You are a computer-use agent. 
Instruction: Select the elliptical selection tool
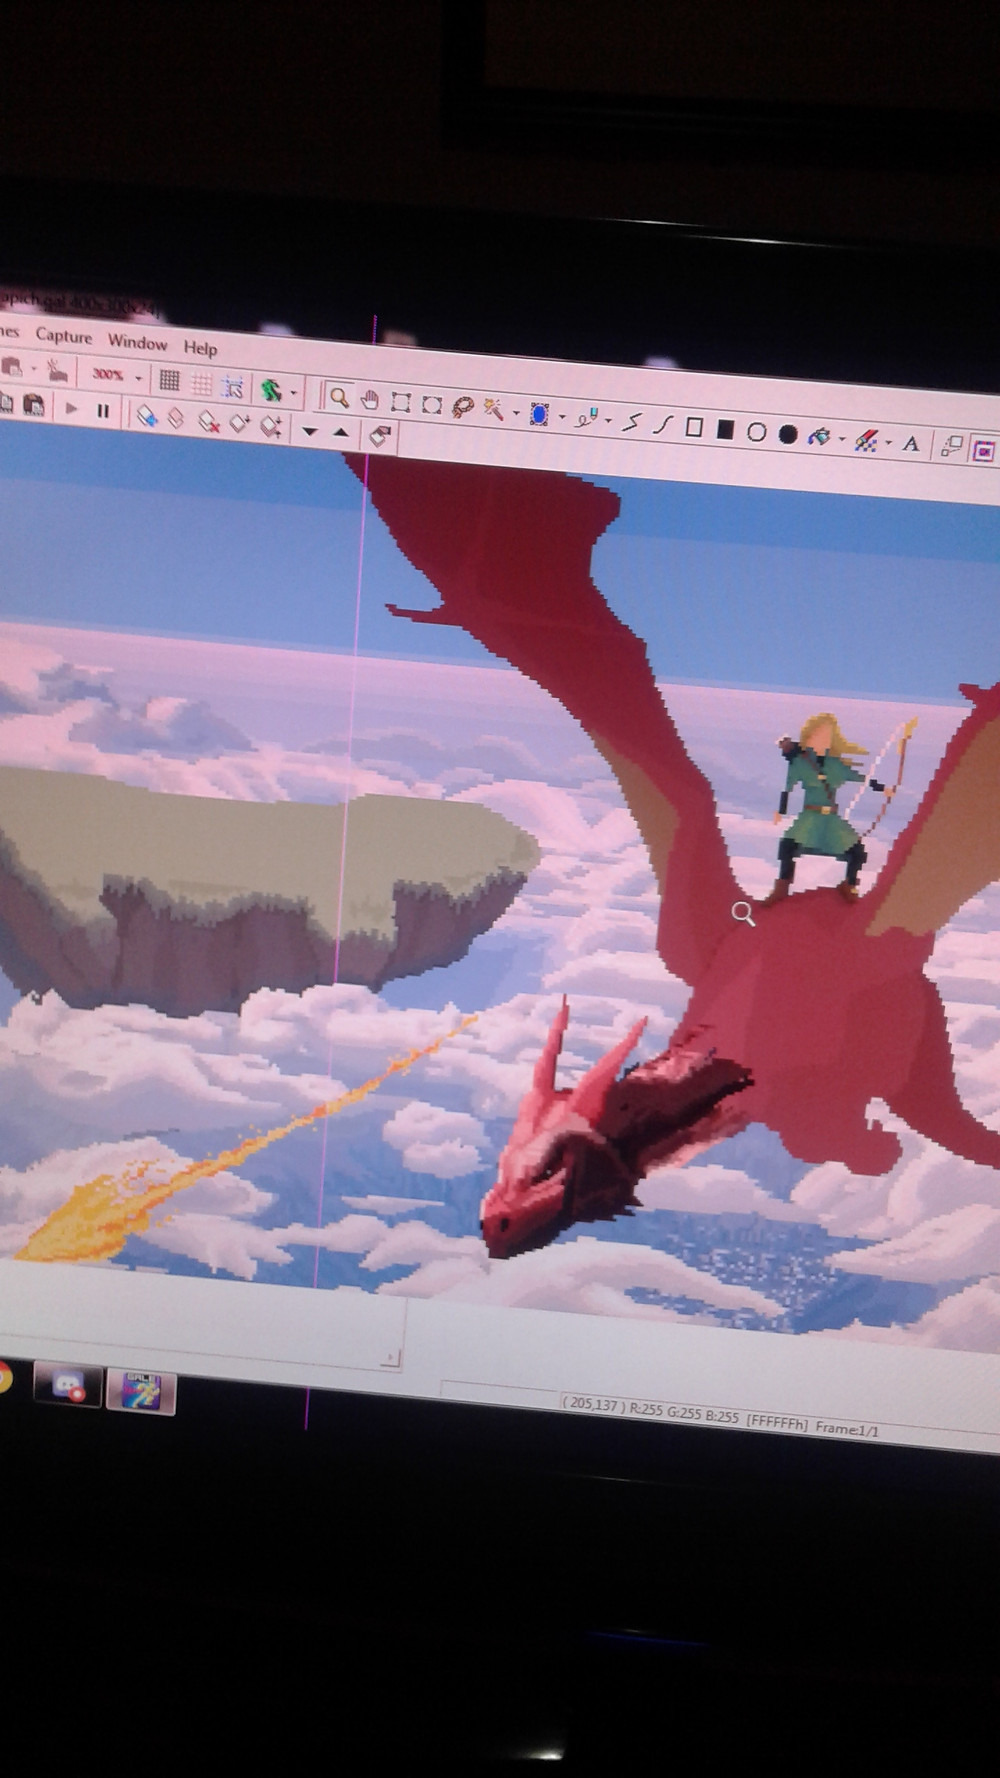[x=431, y=405]
